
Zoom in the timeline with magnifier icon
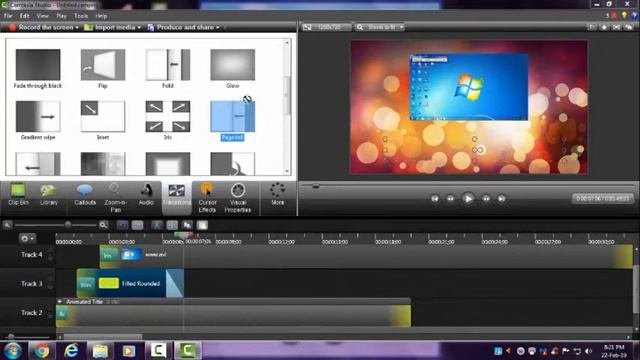pos(104,225)
